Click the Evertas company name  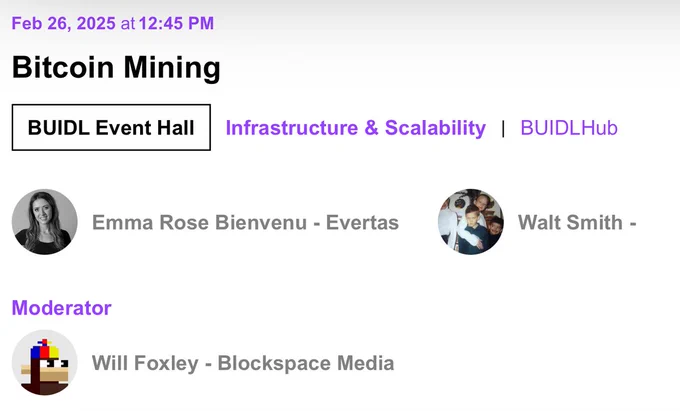coord(362,222)
